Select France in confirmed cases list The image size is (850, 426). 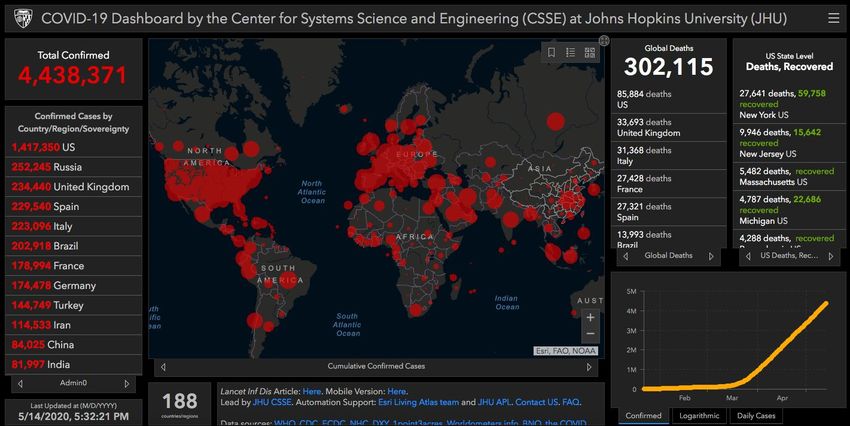tap(74, 266)
